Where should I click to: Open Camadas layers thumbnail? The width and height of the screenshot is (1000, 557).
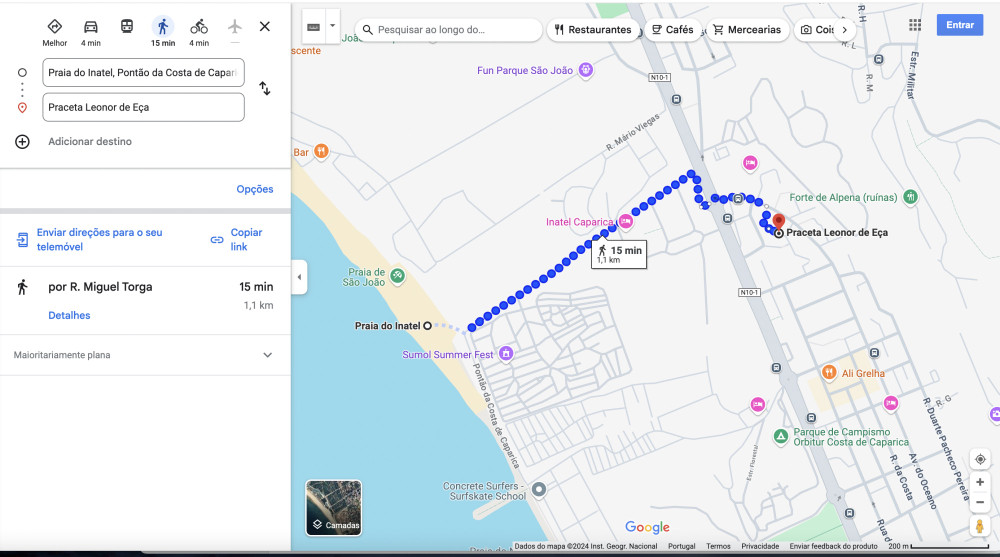tap(334, 508)
